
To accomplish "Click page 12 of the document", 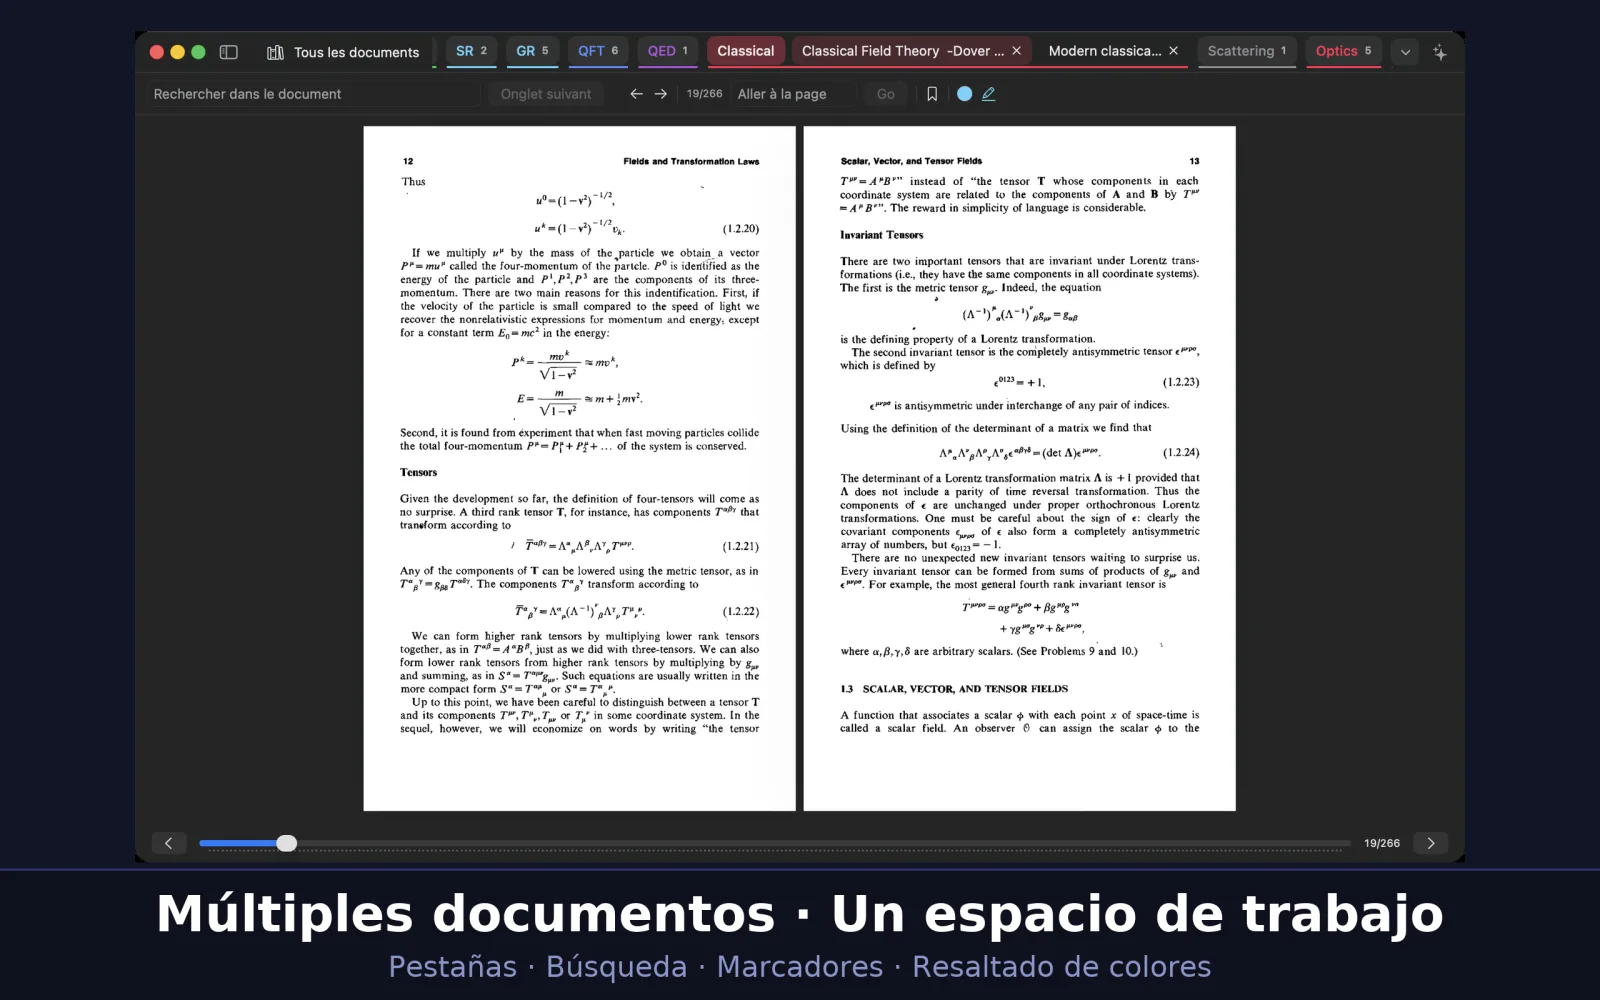I will pos(579,468).
